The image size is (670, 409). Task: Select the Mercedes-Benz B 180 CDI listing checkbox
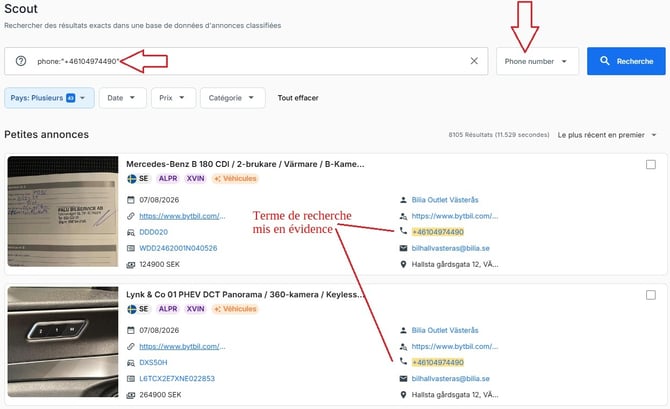coord(651,165)
